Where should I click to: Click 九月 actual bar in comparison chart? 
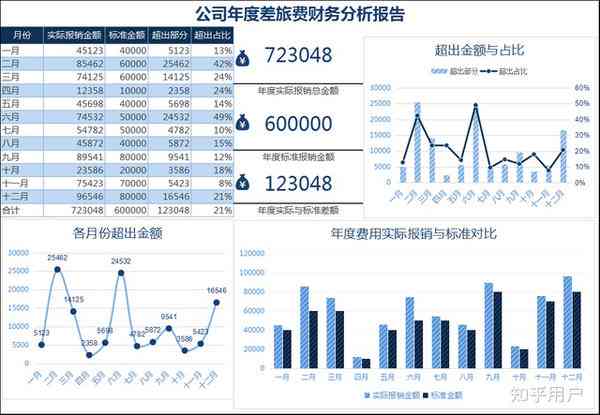[x=489, y=325]
